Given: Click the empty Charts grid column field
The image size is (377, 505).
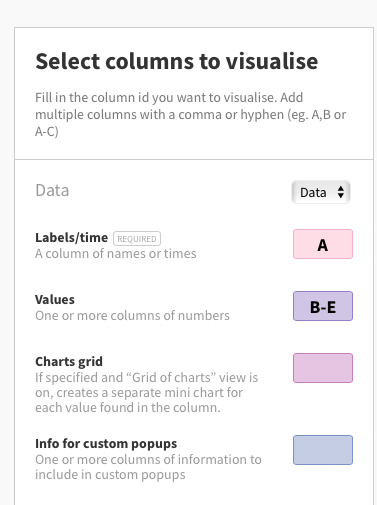Looking at the screenshot, I should 323,368.
